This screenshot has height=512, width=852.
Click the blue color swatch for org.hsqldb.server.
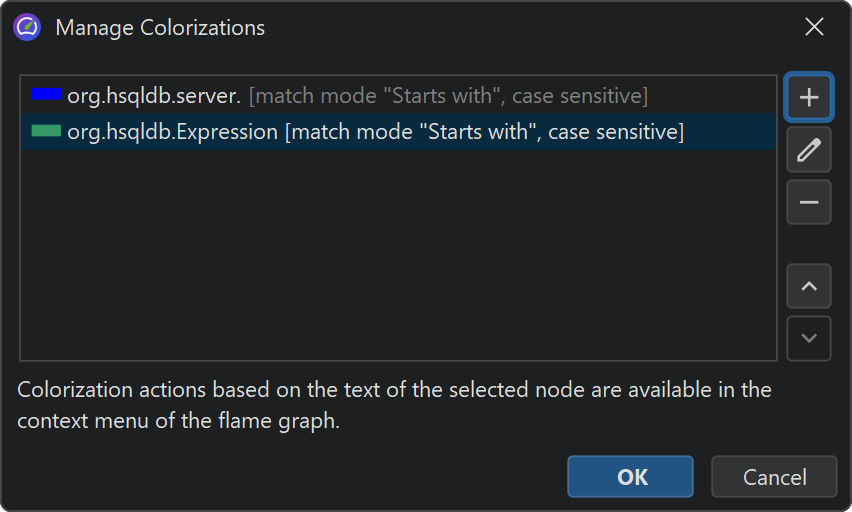click(x=46, y=95)
